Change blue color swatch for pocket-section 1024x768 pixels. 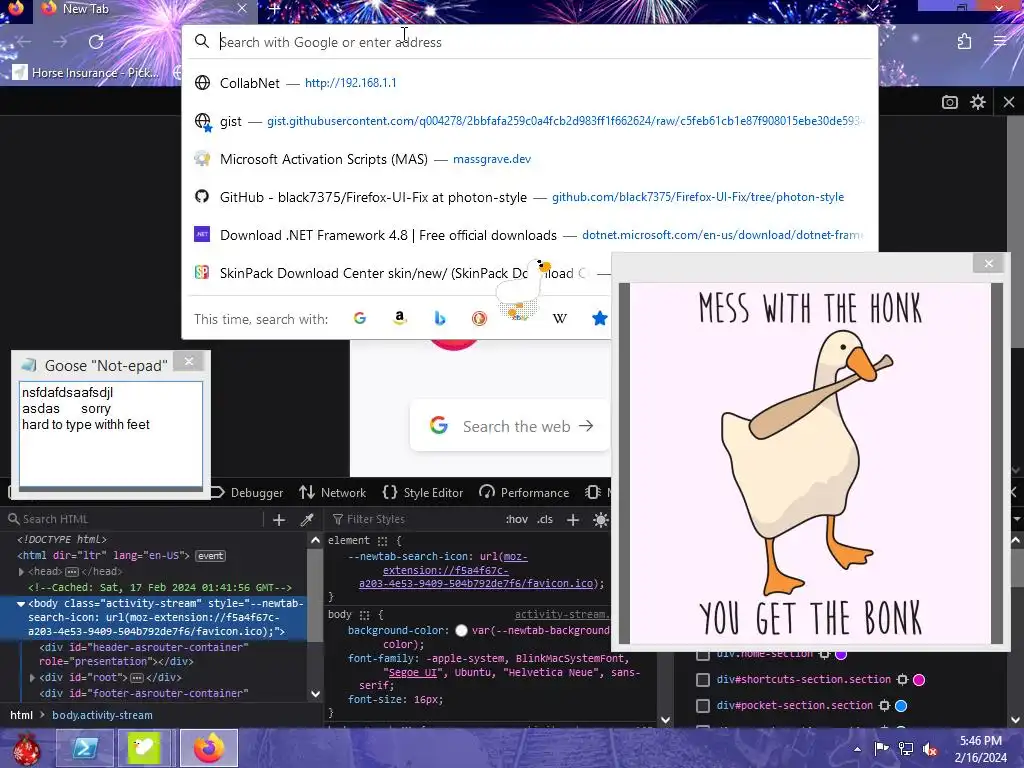tap(901, 706)
